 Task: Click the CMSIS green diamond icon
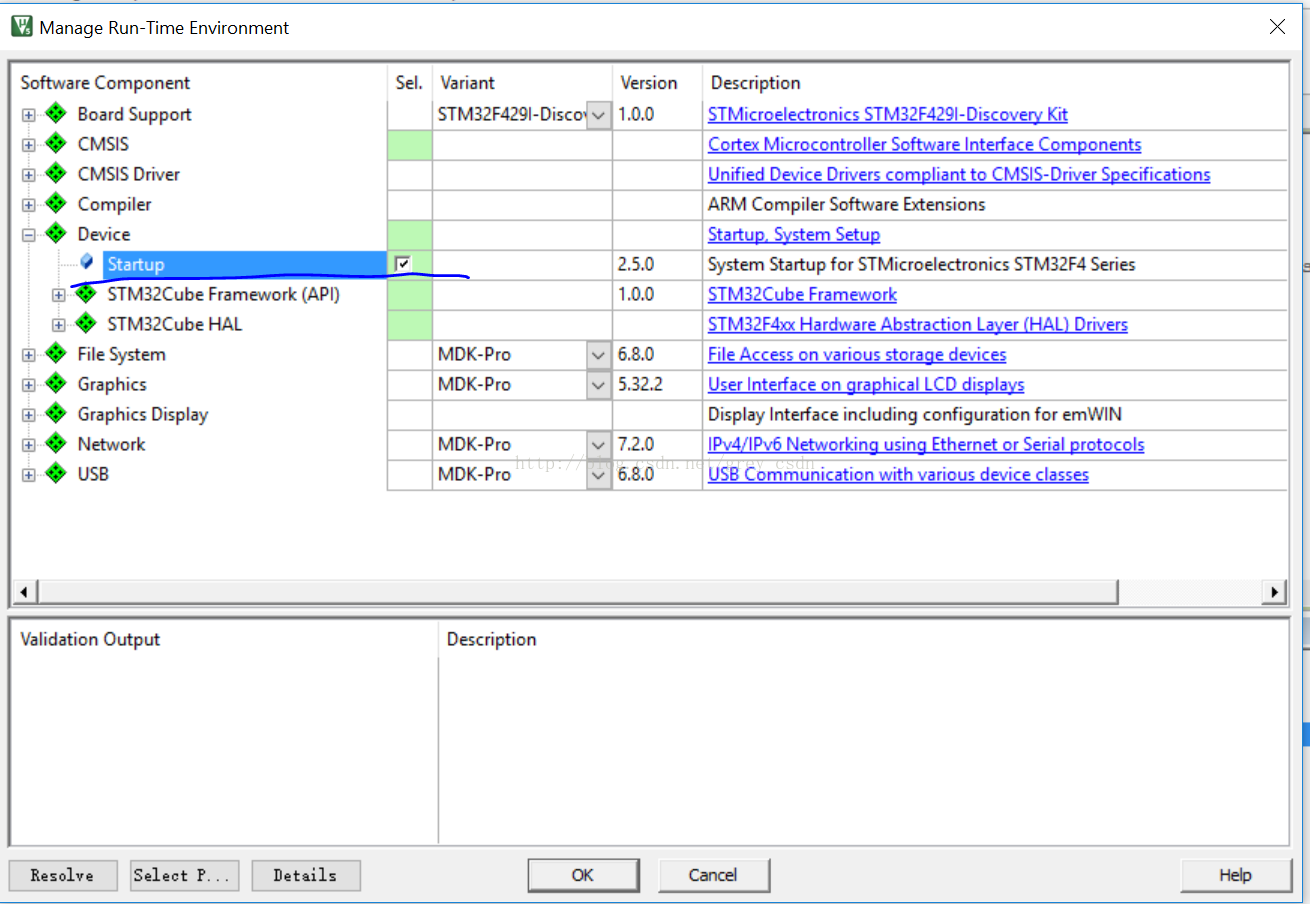point(56,144)
